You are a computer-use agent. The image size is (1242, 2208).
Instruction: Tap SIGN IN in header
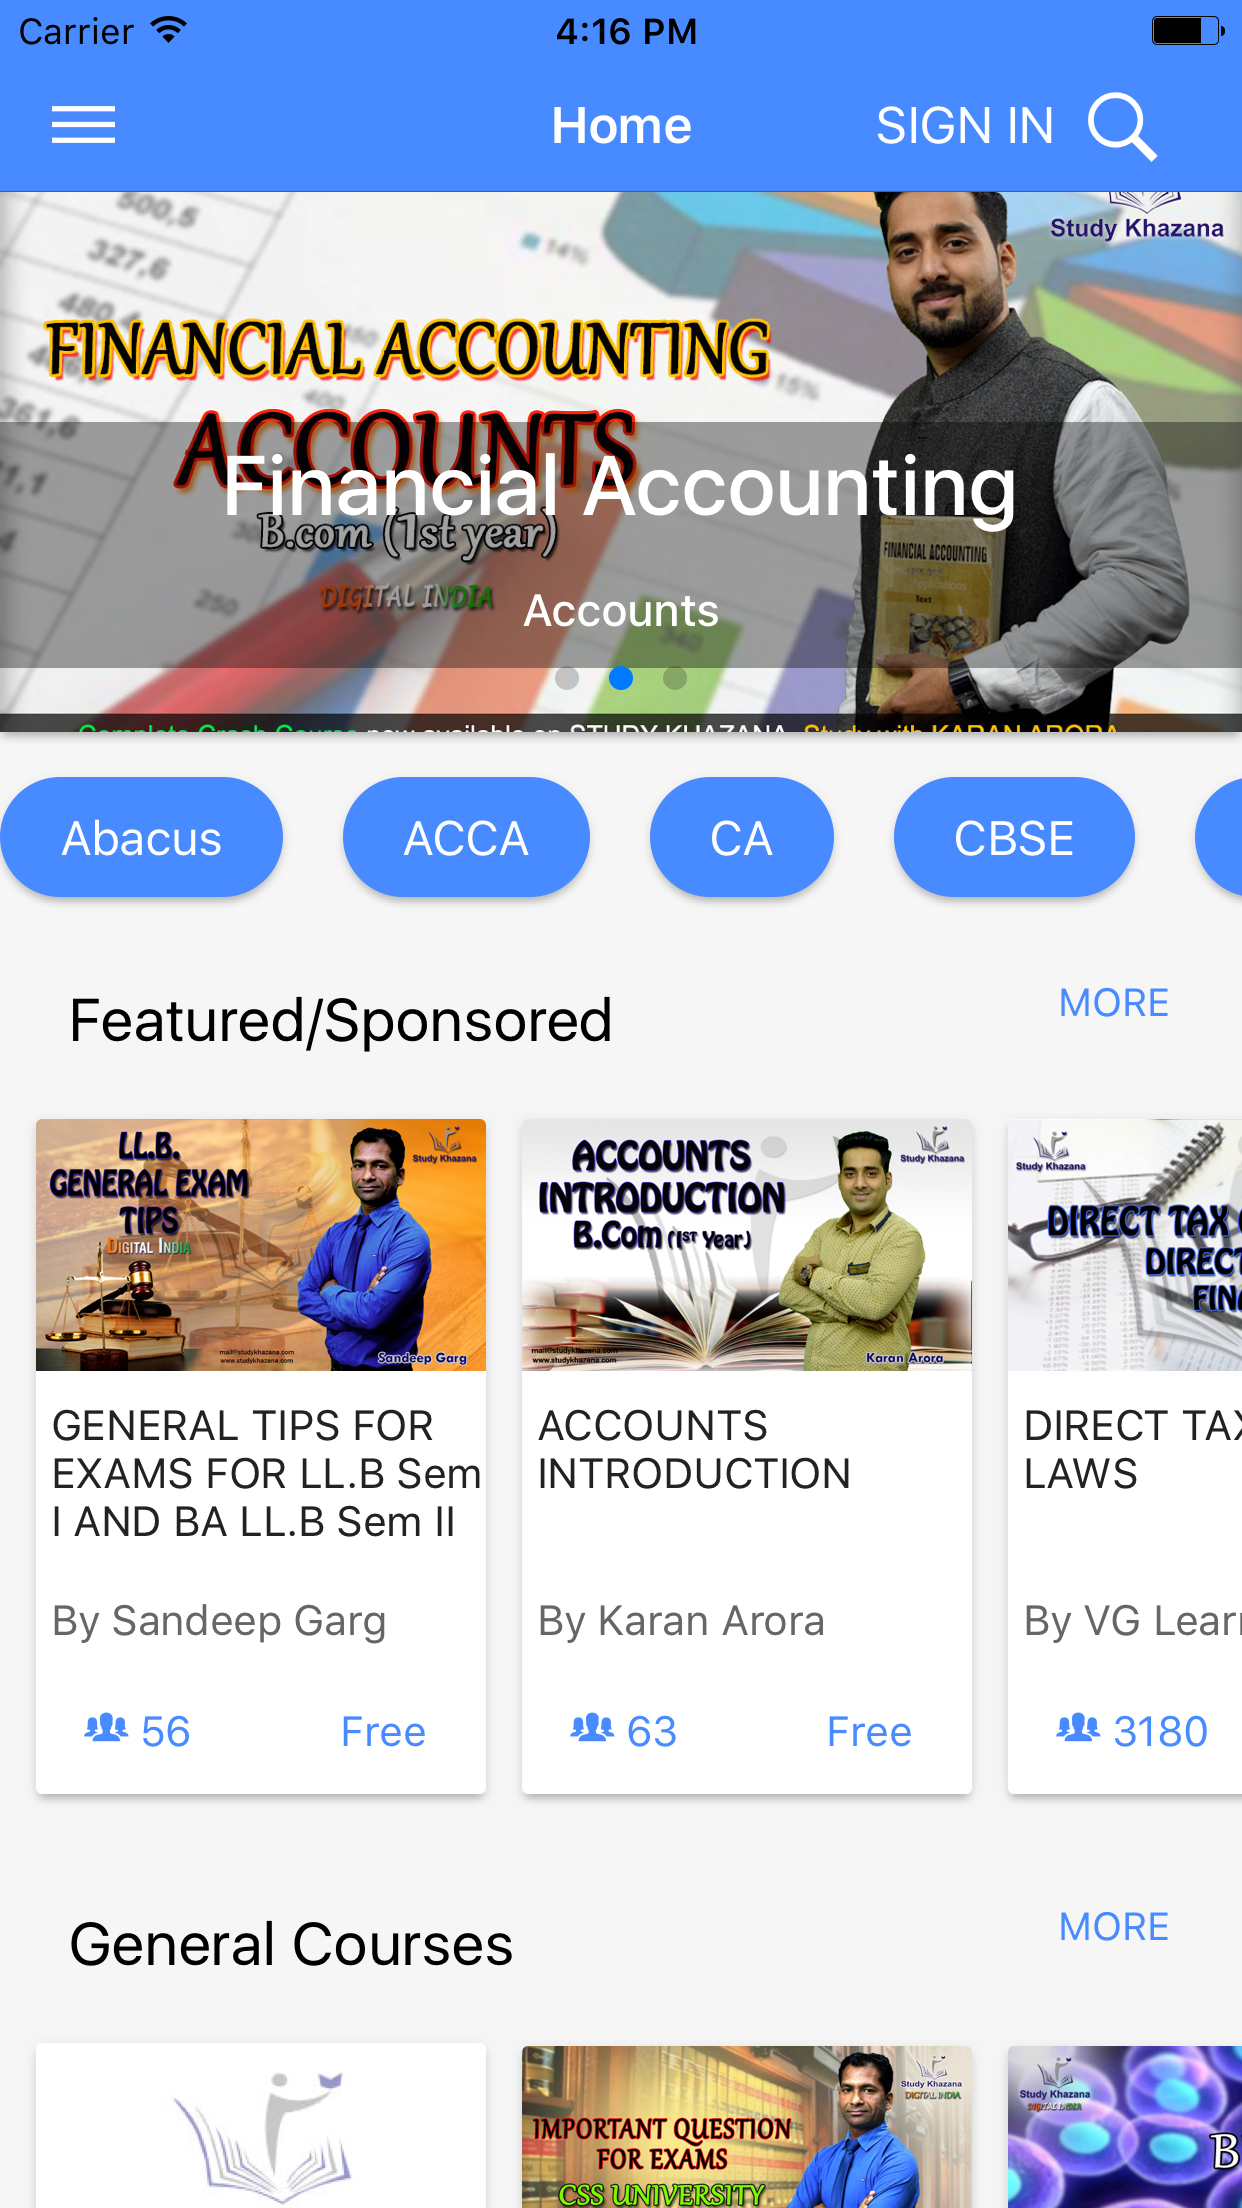point(965,126)
